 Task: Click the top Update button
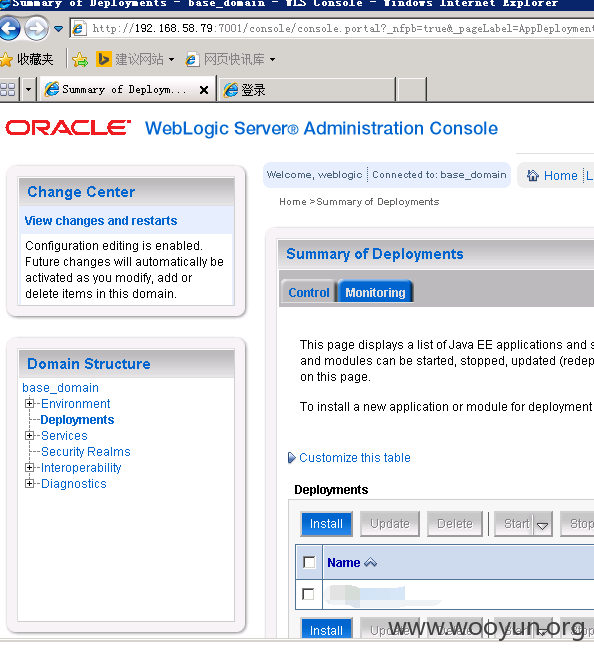(x=389, y=523)
